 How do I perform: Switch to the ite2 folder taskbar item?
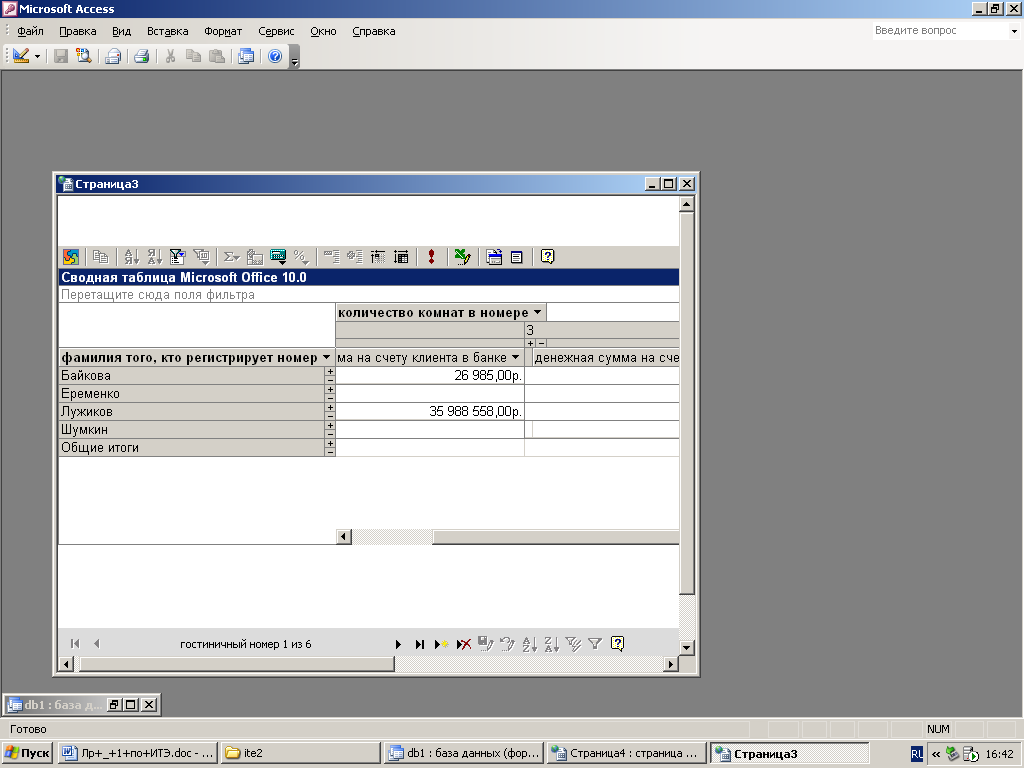click(300, 753)
